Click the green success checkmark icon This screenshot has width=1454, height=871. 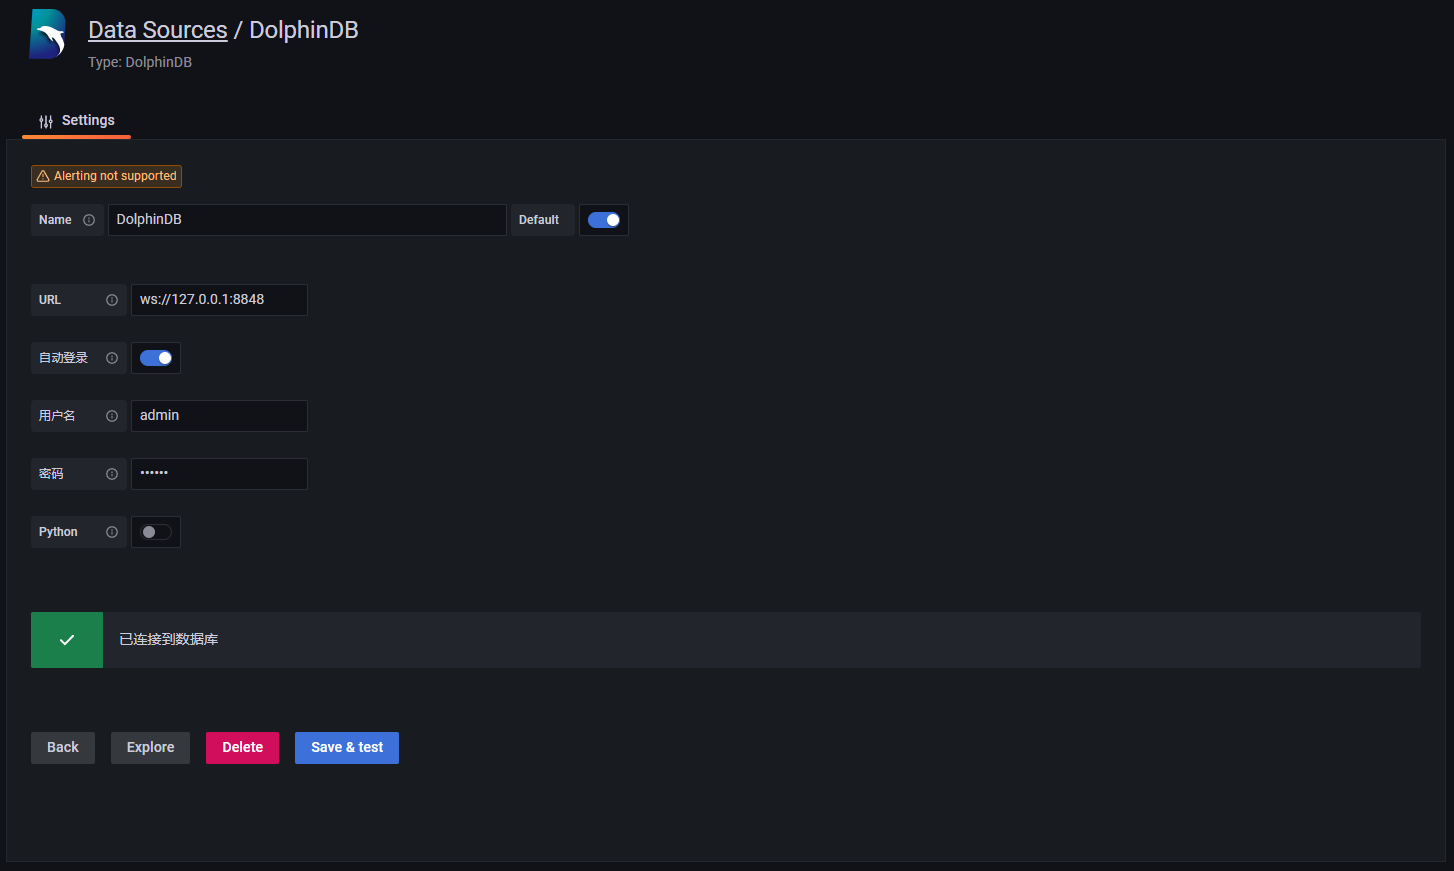(x=67, y=640)
